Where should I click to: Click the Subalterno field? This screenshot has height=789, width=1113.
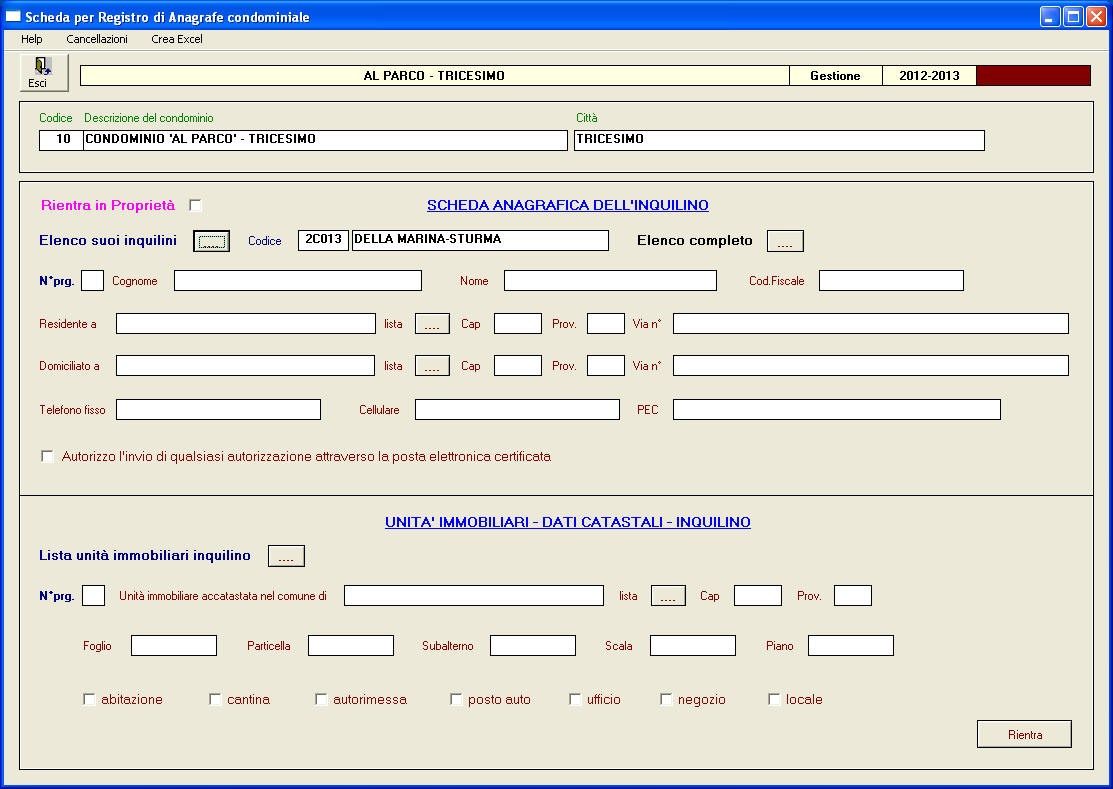pos(533,646)
